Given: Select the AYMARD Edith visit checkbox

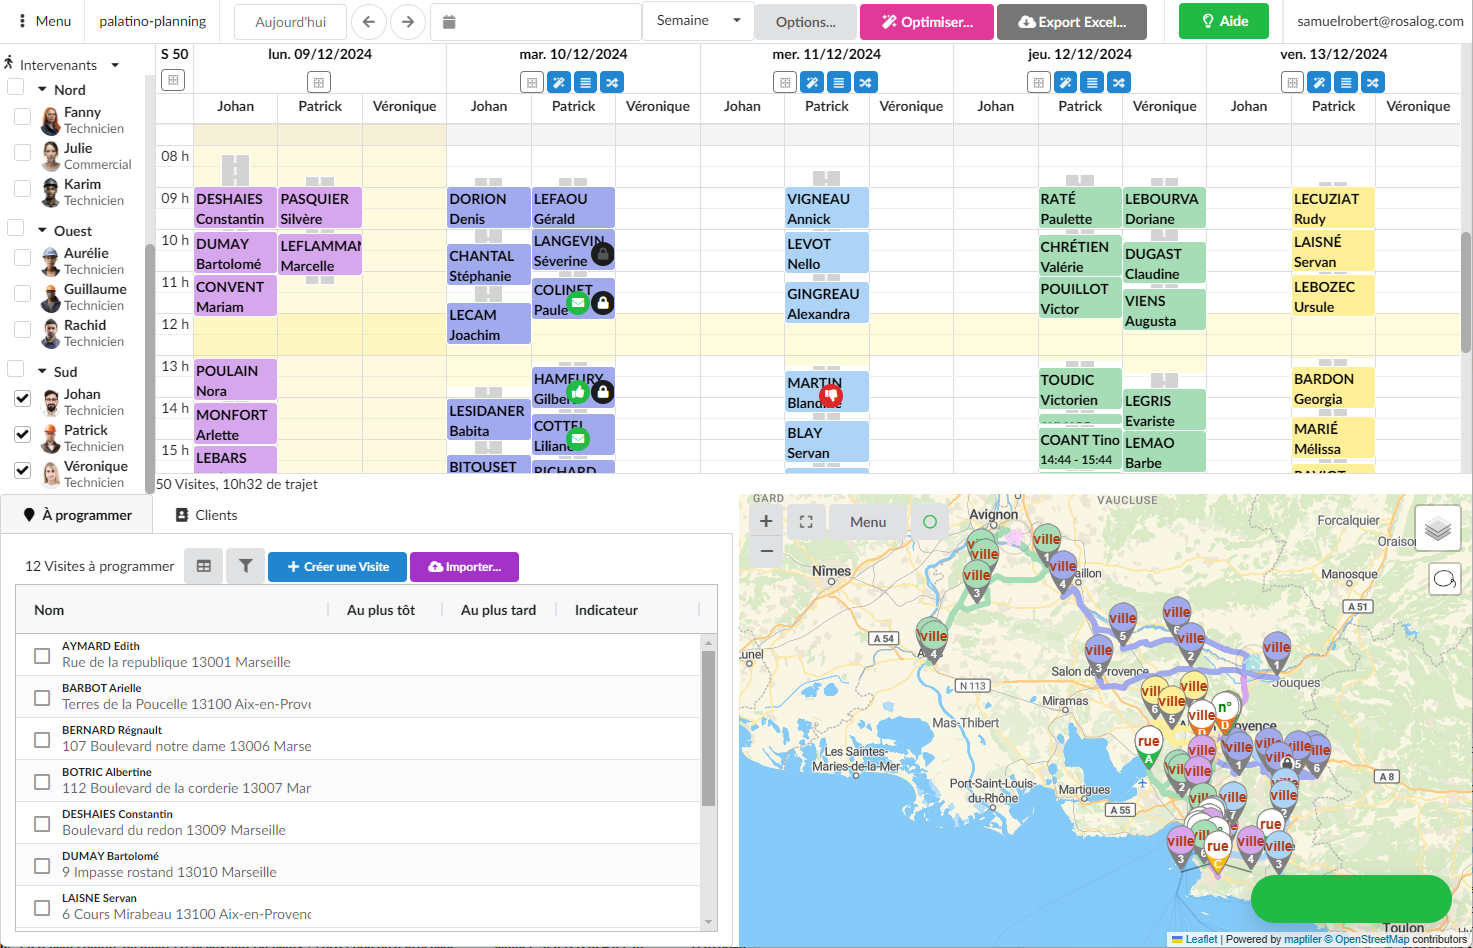Looking at the screenshot, I should tap(42, 655).
